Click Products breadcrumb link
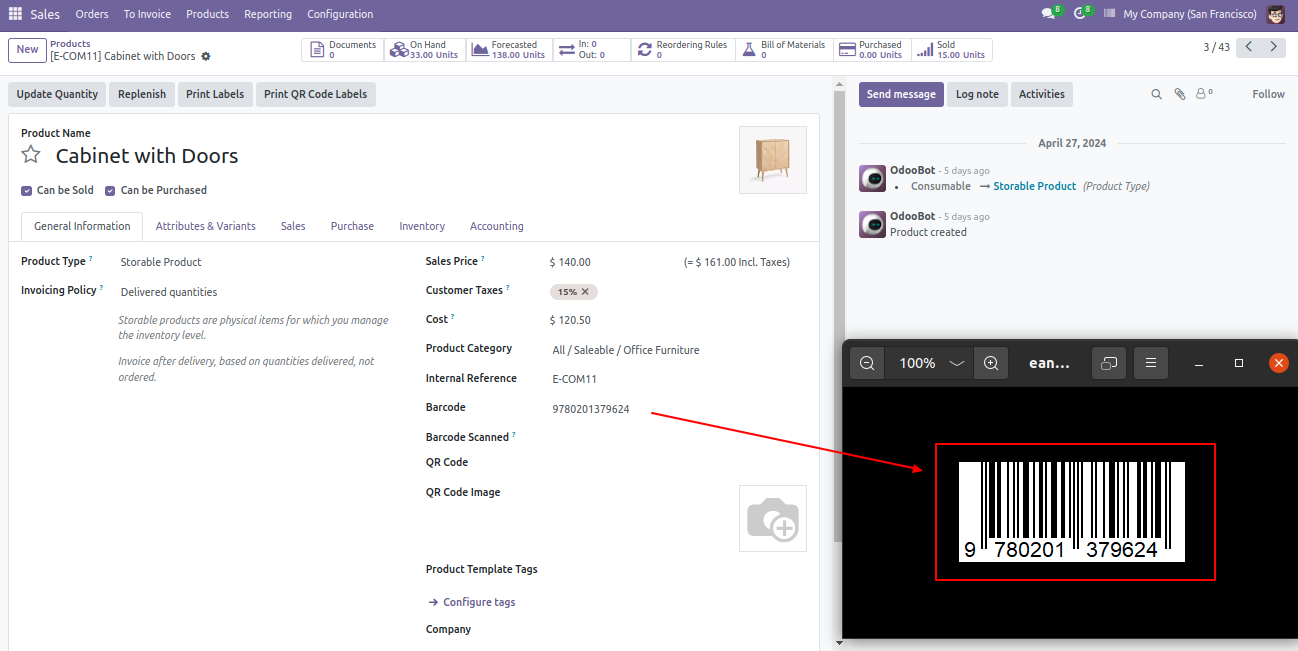The height and width of the screenshot is (651, 1298). (70, 44)
